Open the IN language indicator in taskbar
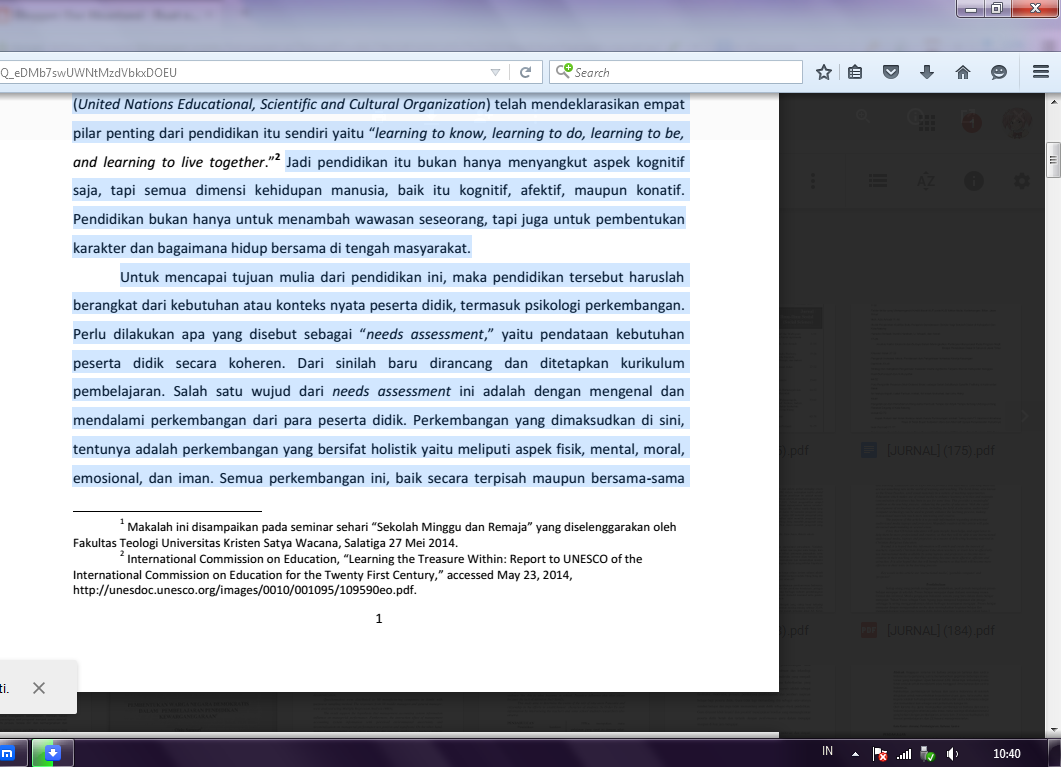This screenshot has width=1061, height=767. 827,751
